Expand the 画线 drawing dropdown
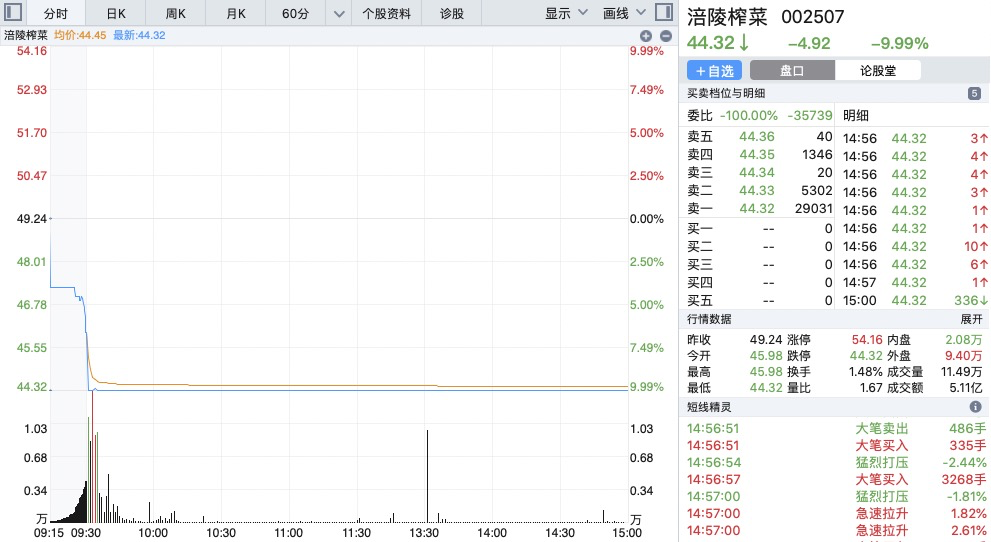This screenshot has height=542, width=991. (624, 13)
